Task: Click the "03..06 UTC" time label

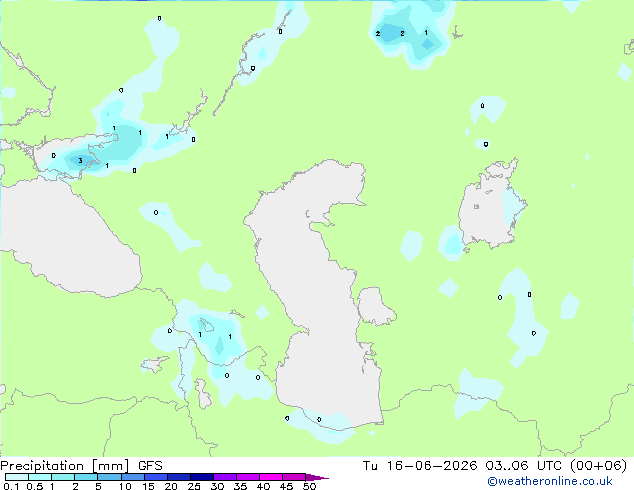Action: point(524,466)
